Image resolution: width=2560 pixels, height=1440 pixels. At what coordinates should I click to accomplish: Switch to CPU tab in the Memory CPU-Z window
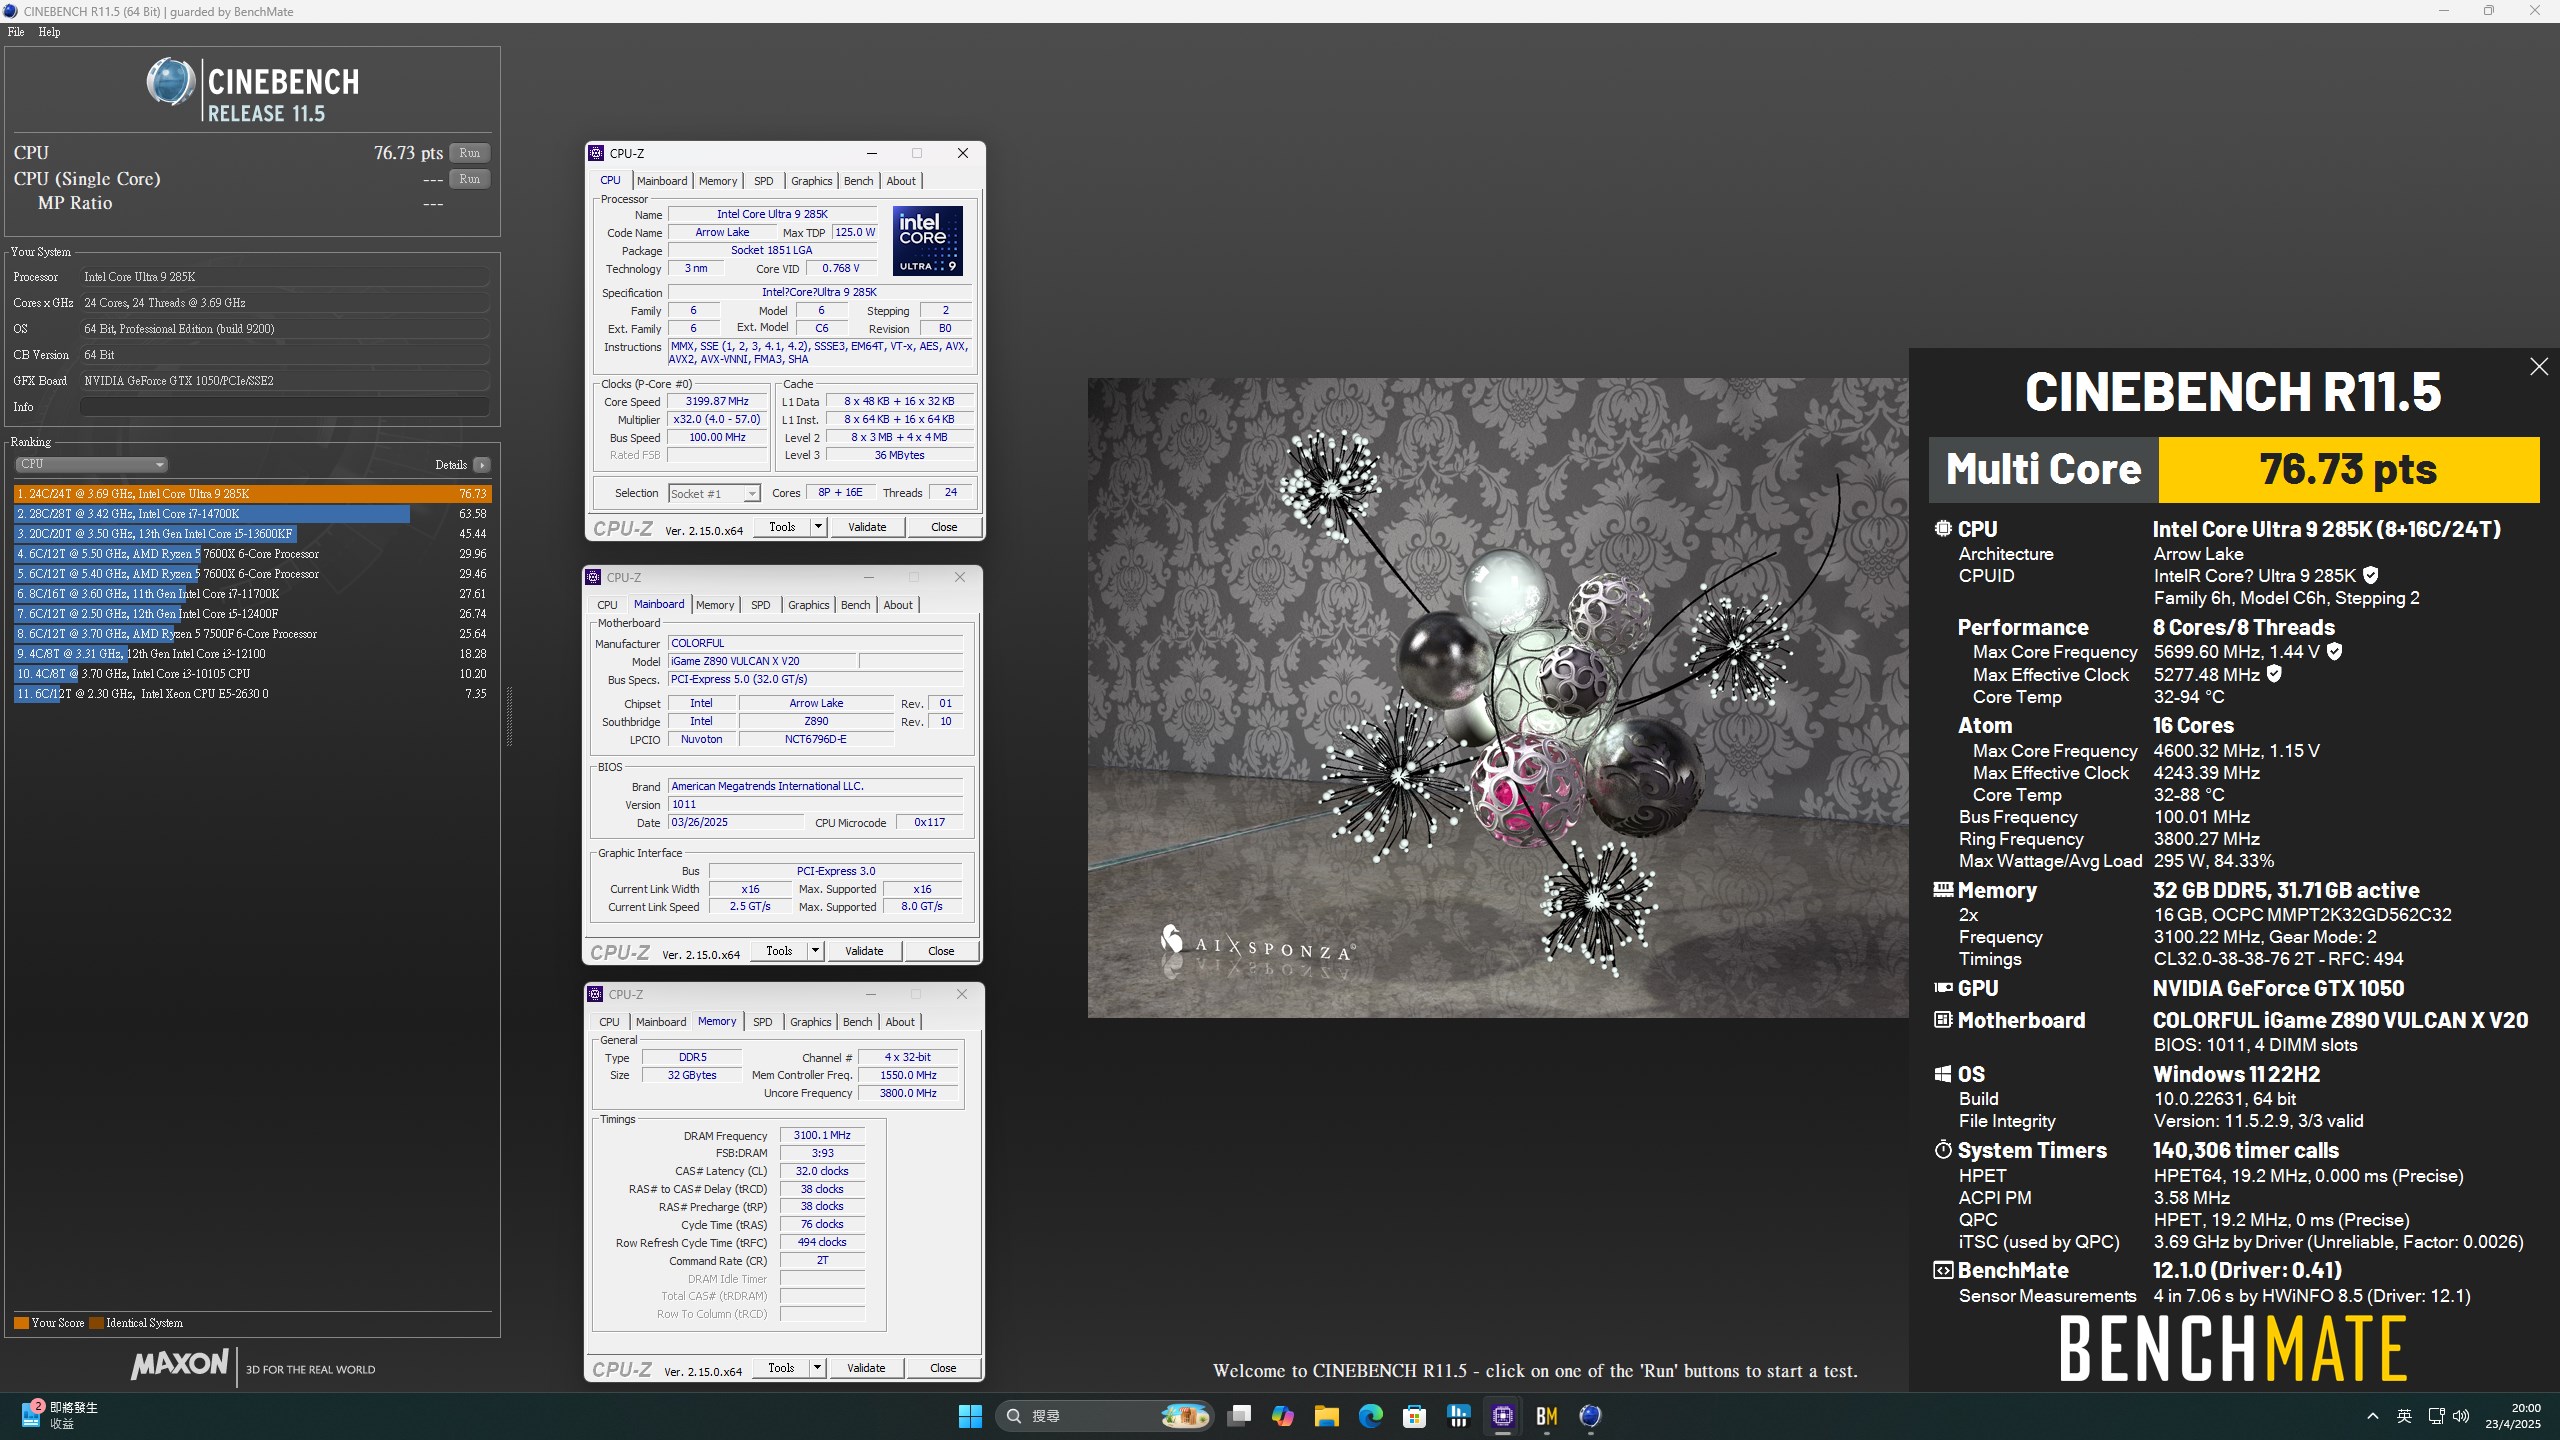click(x=609, y=1022)
